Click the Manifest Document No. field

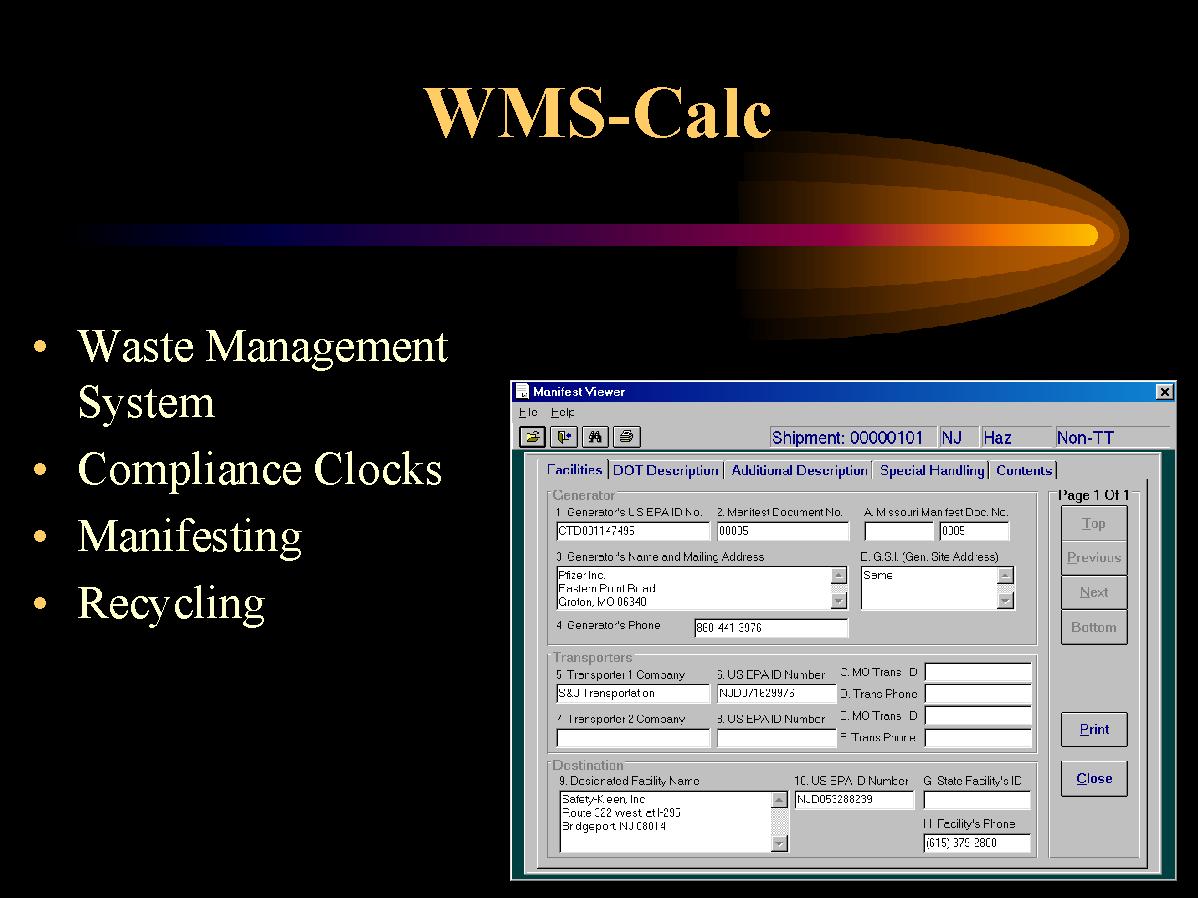(x=782, y=532)
